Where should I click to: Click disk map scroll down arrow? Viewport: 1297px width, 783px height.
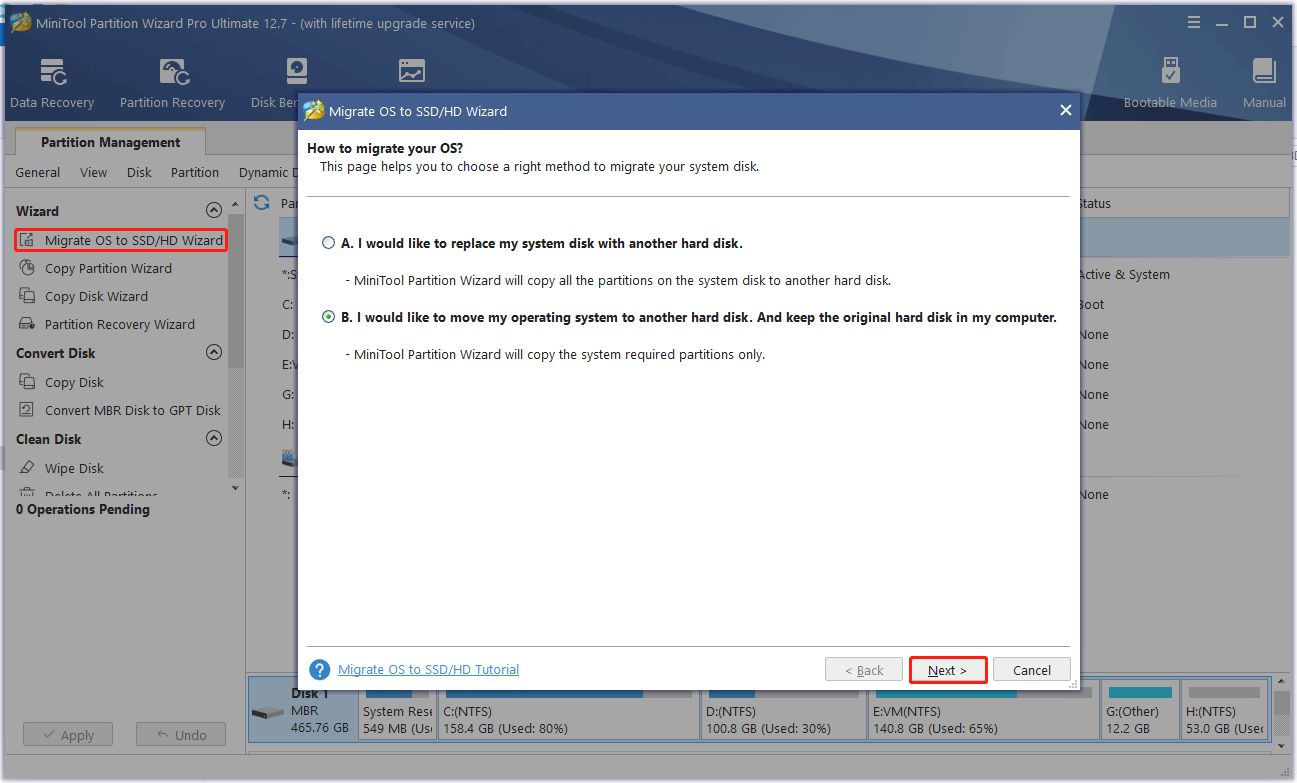[1281, 746]
